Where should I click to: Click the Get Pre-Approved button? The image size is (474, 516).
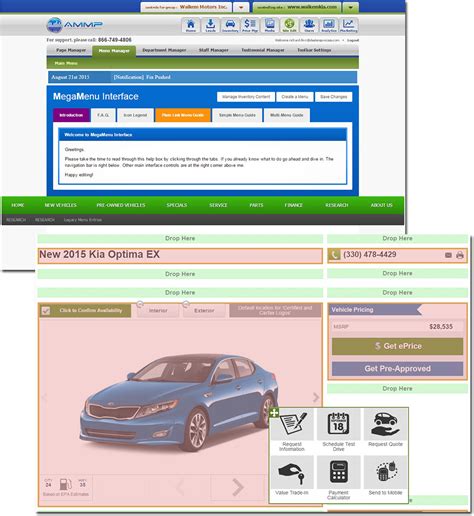coord(397,369)
